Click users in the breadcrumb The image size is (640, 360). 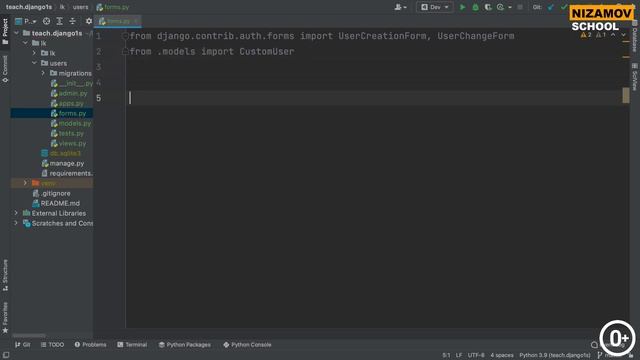80,7
